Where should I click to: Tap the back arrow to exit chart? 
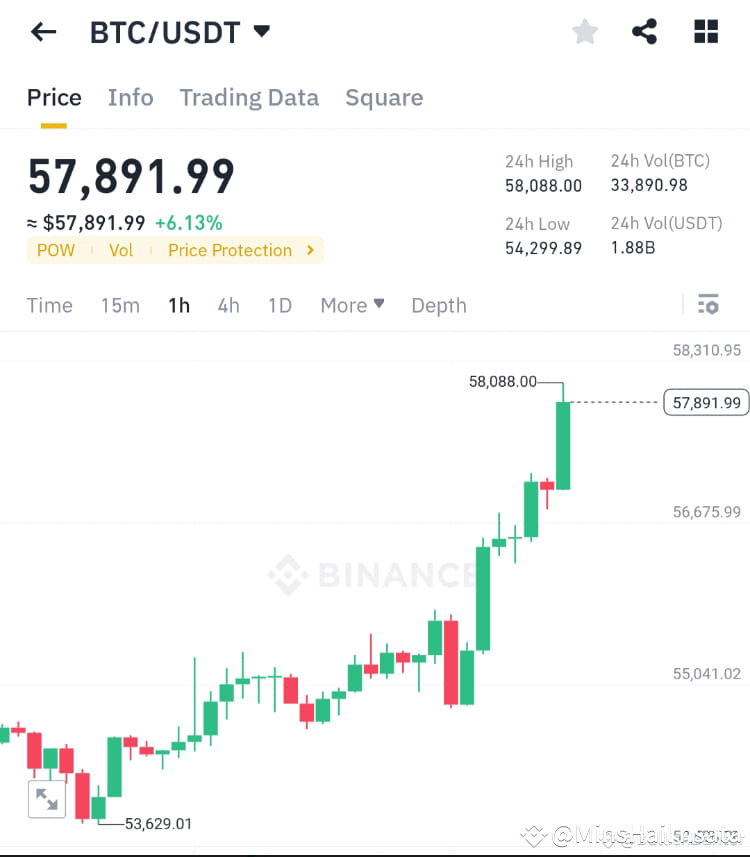coord(42,31)
